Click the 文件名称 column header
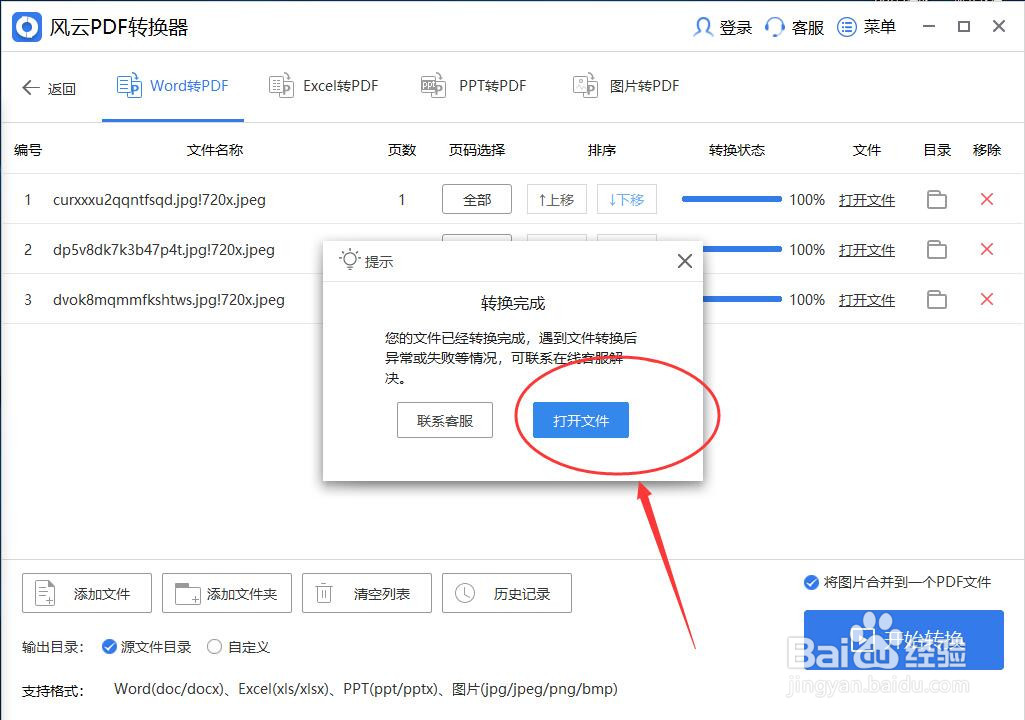The height and width of the screenshot is (720, 1025). [x=214, y=150]
